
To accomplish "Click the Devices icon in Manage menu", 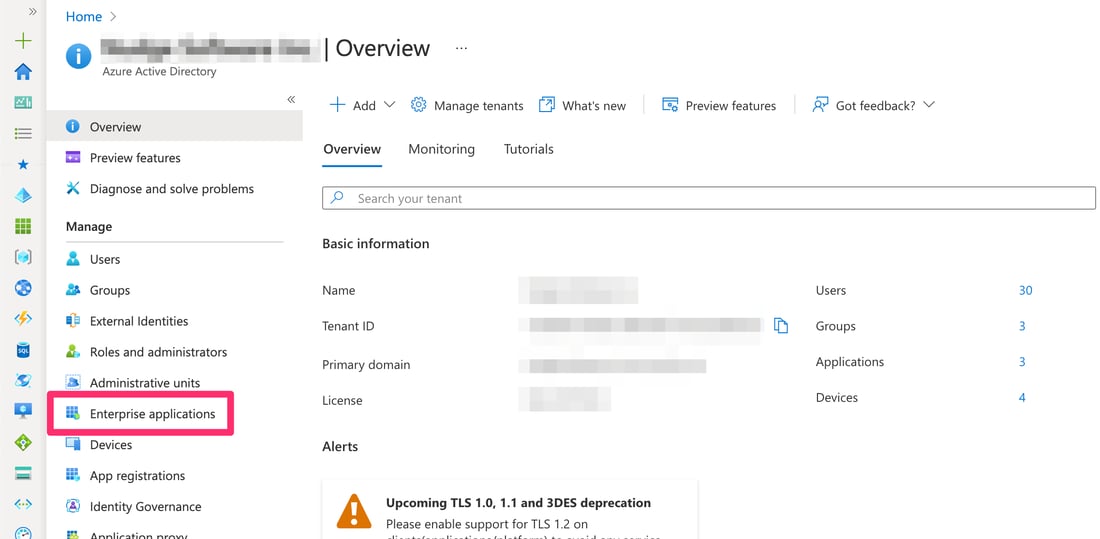I will pos(72,444).
